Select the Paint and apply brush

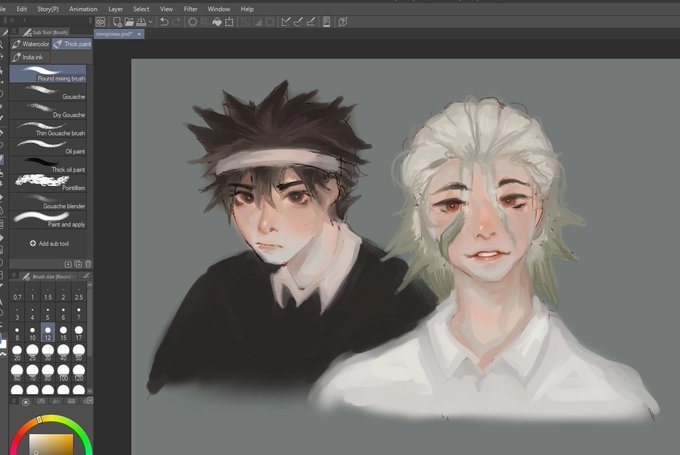[x=48, y=219]
